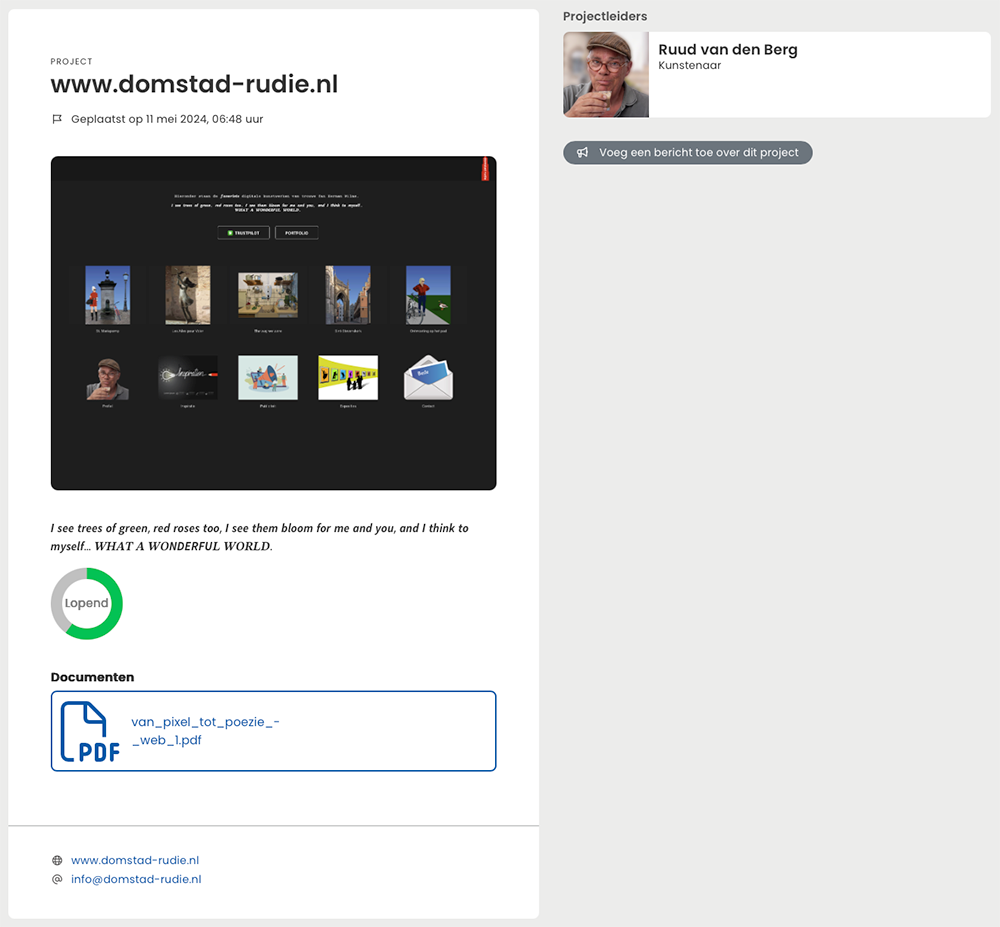
Task: Click the TRUSTPILOT button in the website preview
Action: tap(243, 232)
